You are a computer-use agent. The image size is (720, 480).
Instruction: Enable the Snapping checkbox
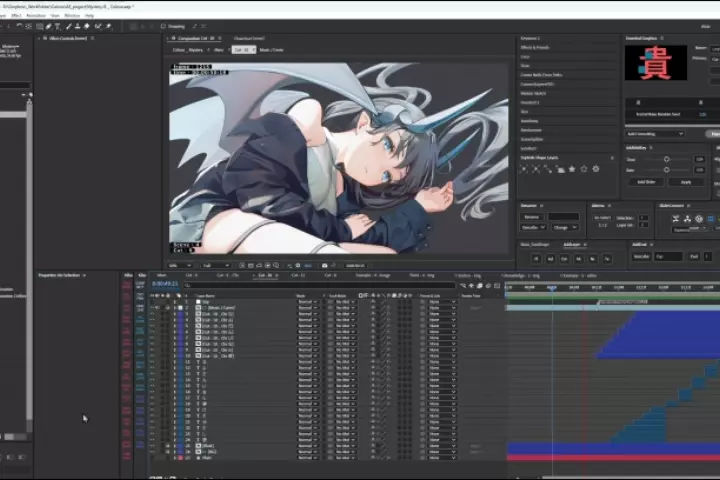point(163,27)
